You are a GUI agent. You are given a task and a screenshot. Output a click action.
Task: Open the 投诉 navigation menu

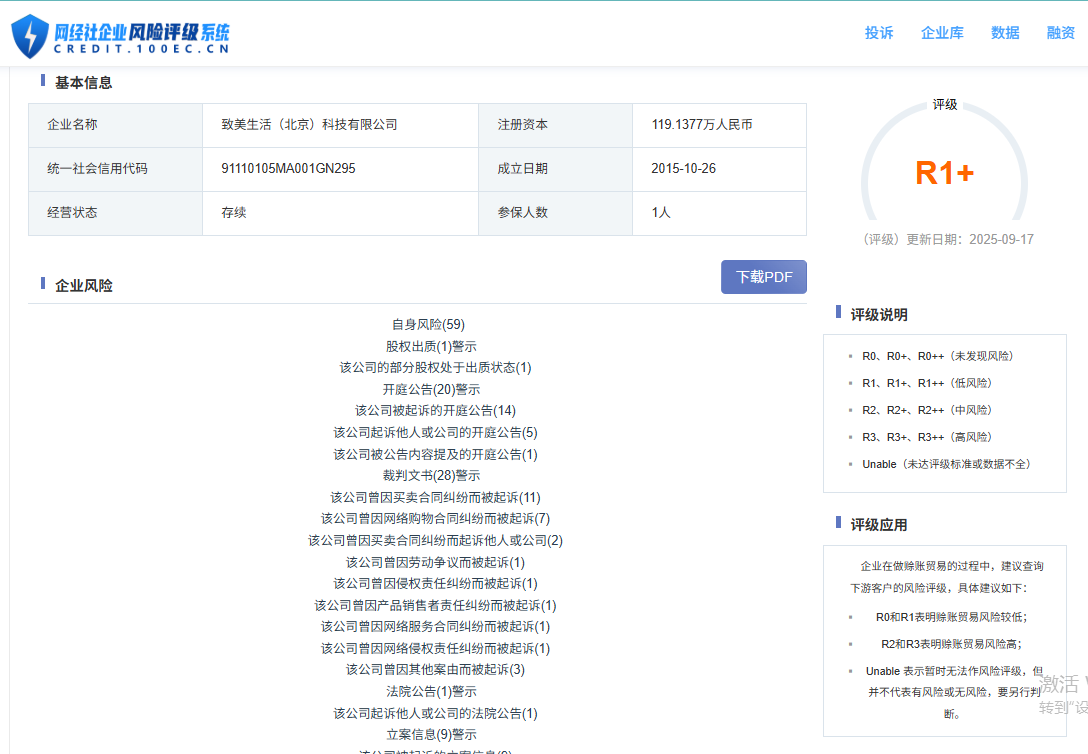[x=878, y=33]
